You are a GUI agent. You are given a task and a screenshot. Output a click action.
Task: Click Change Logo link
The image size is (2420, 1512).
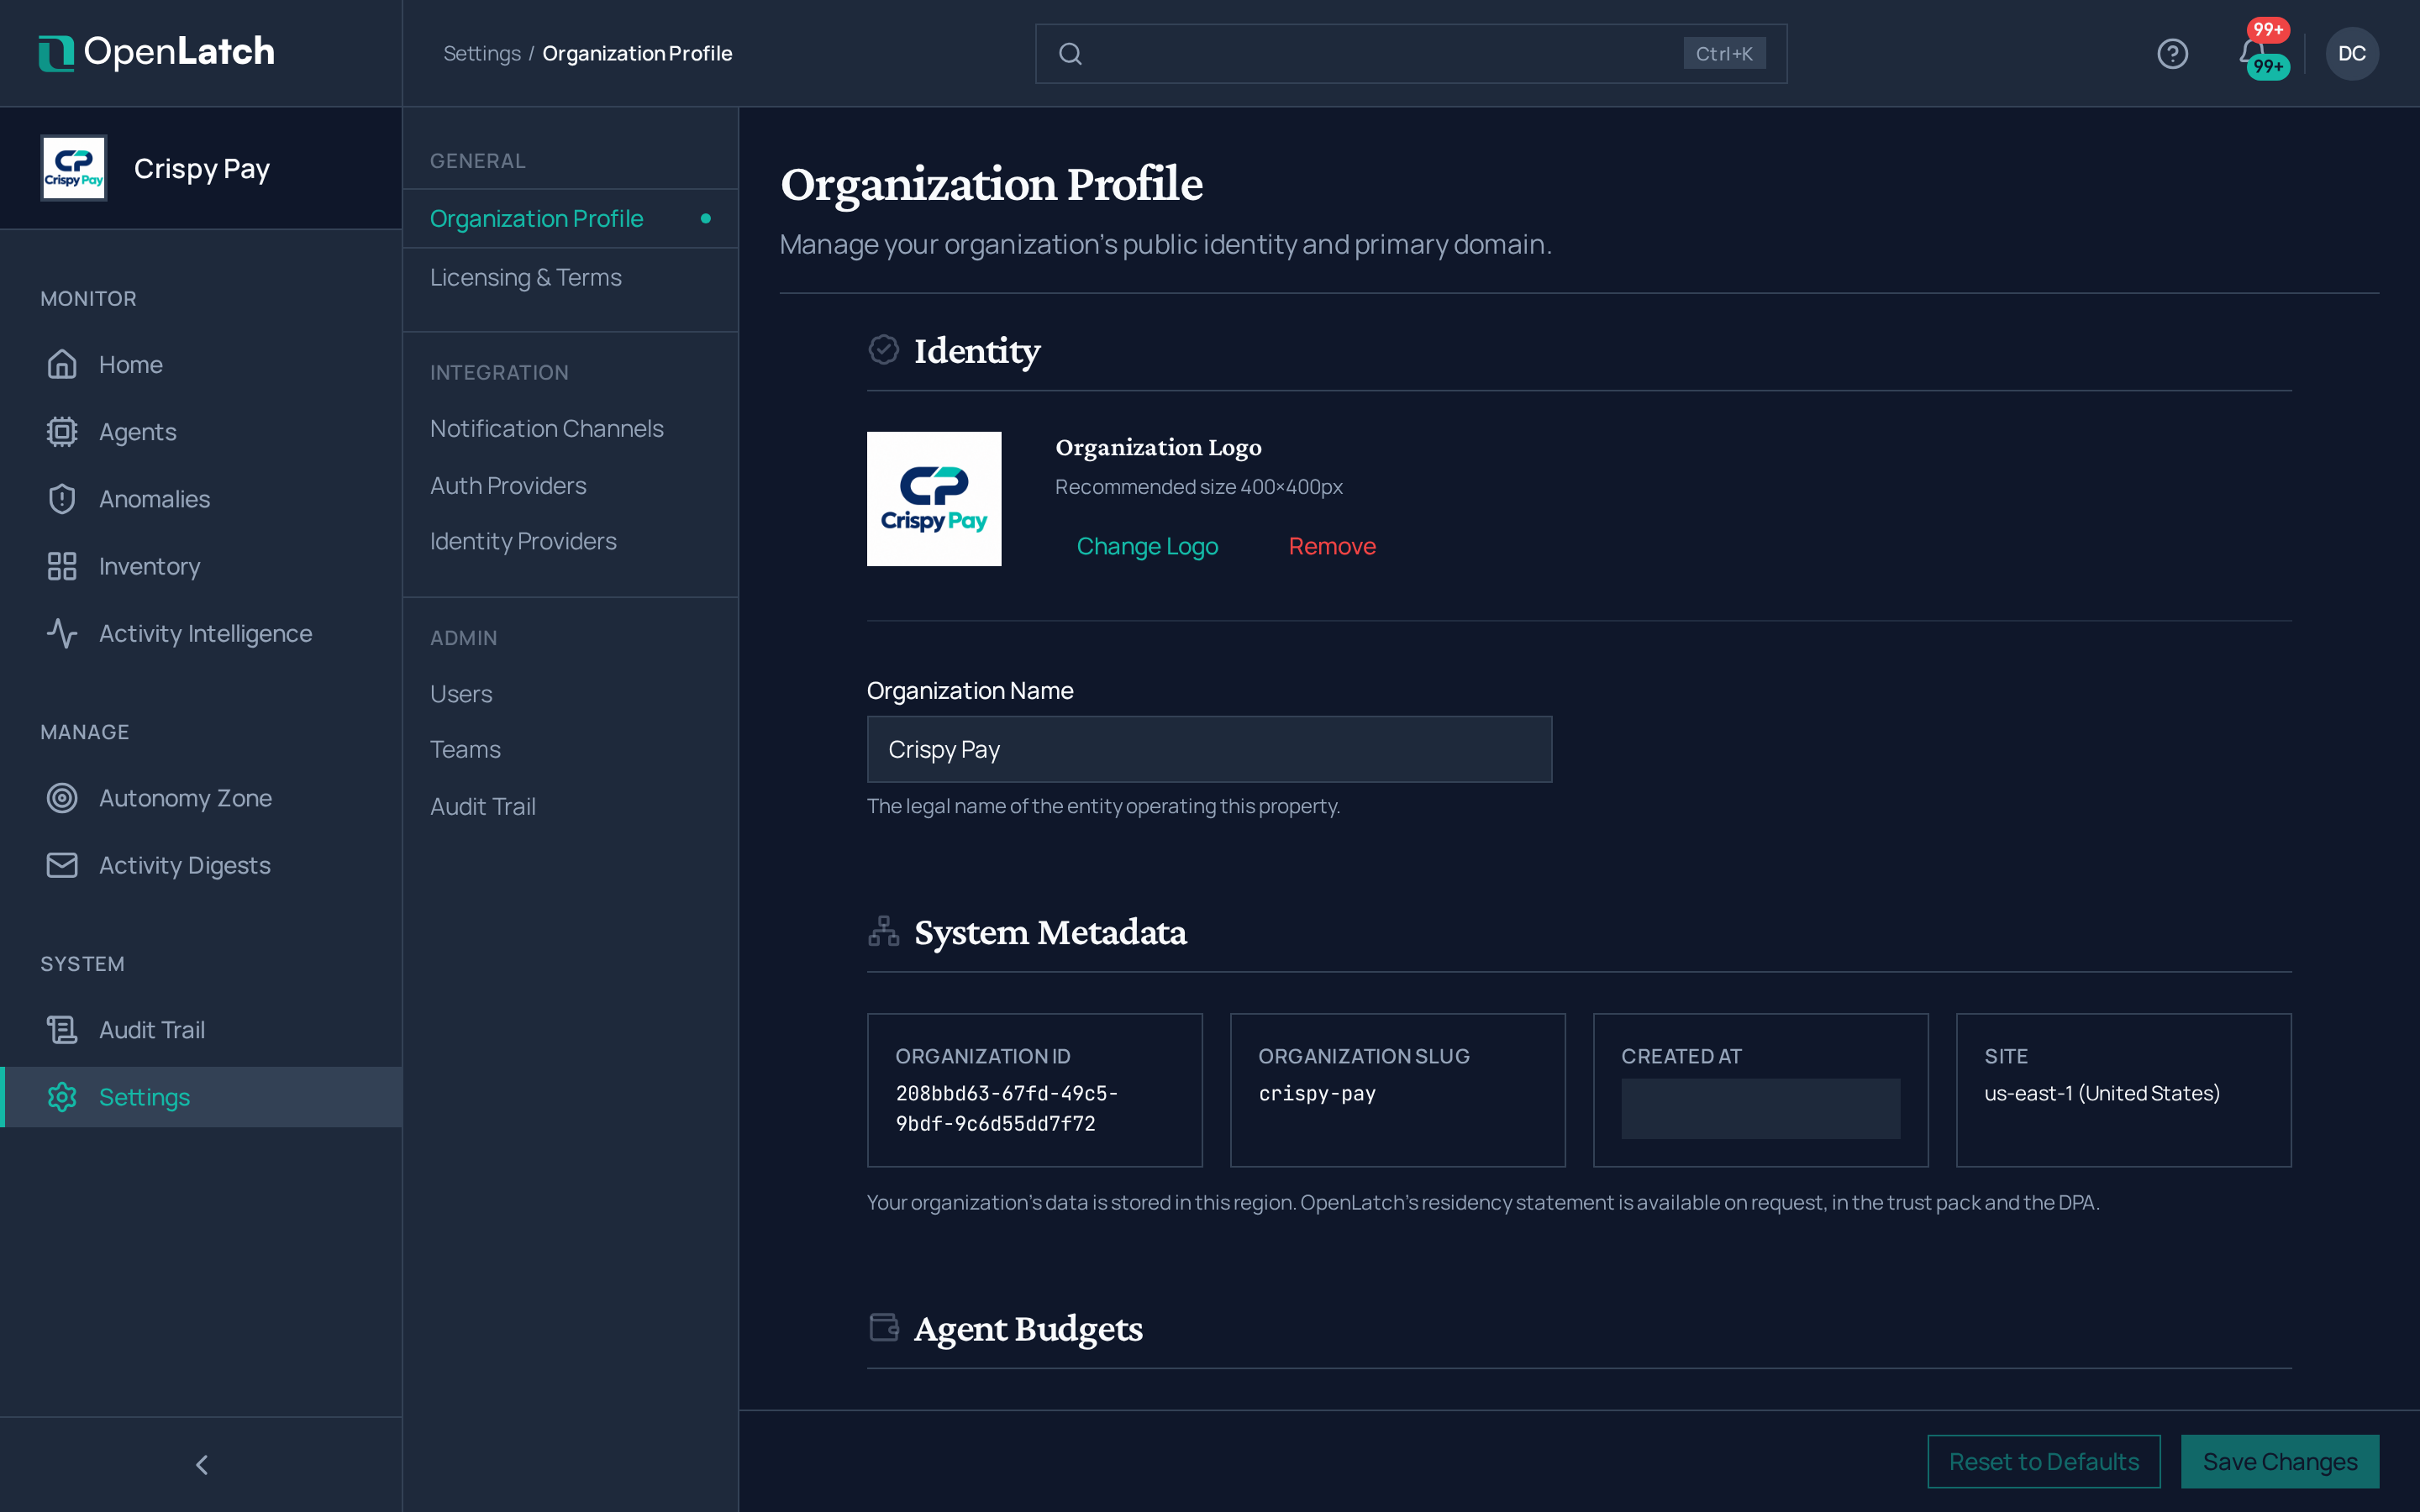[1147, 546]
